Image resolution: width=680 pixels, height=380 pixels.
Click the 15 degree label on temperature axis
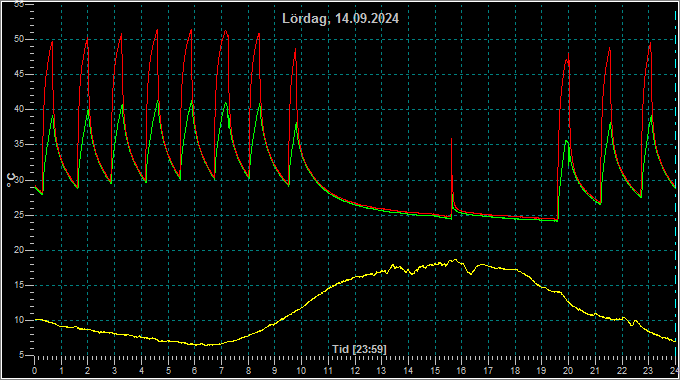(x=18, y=285)
